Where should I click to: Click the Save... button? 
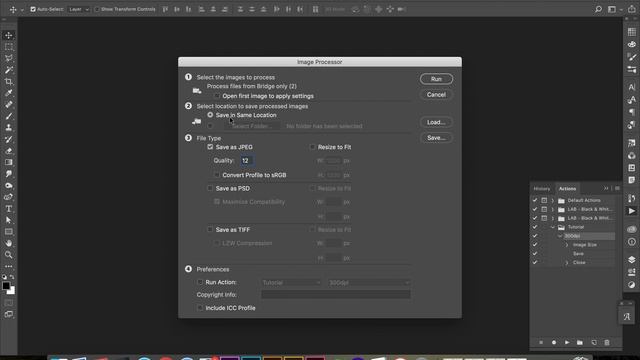coord(436,138)
